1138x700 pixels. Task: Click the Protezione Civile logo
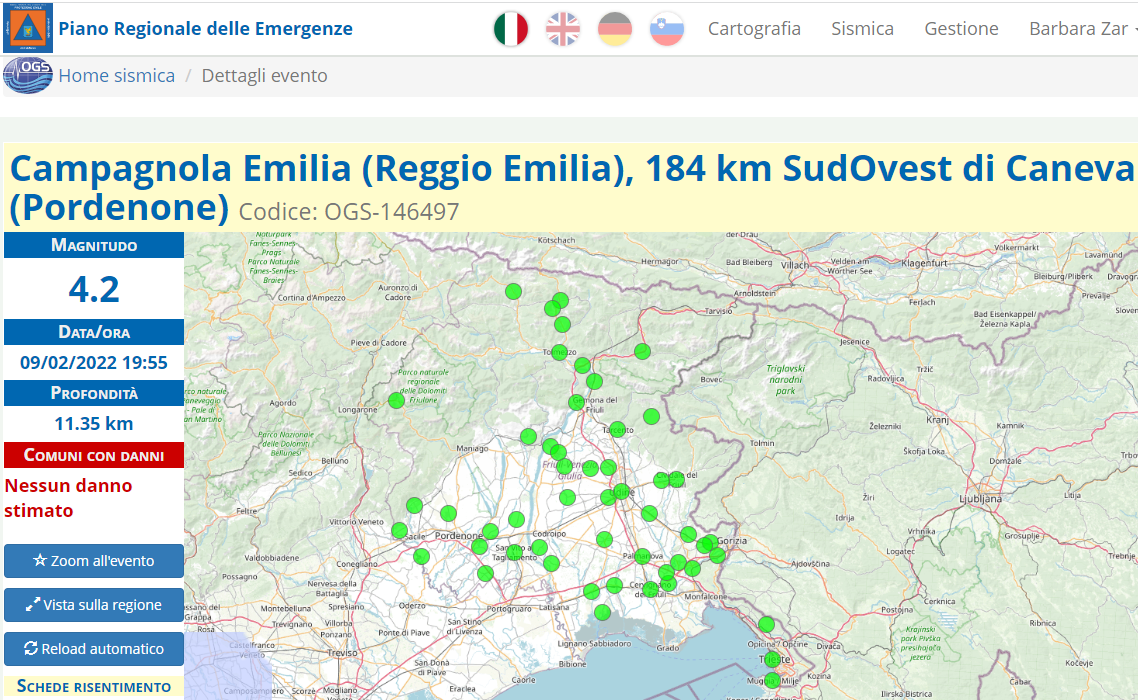[28, 28]
